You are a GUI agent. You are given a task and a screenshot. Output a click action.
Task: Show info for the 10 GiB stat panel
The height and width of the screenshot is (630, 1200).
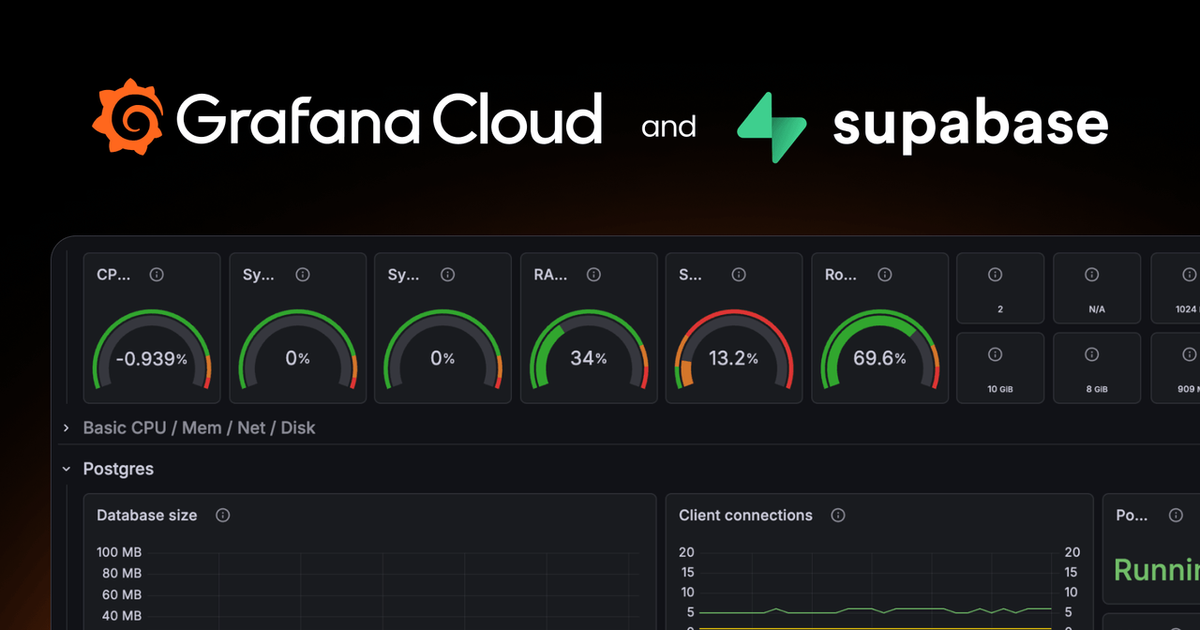pyautogui.click(x=995, y=353)
